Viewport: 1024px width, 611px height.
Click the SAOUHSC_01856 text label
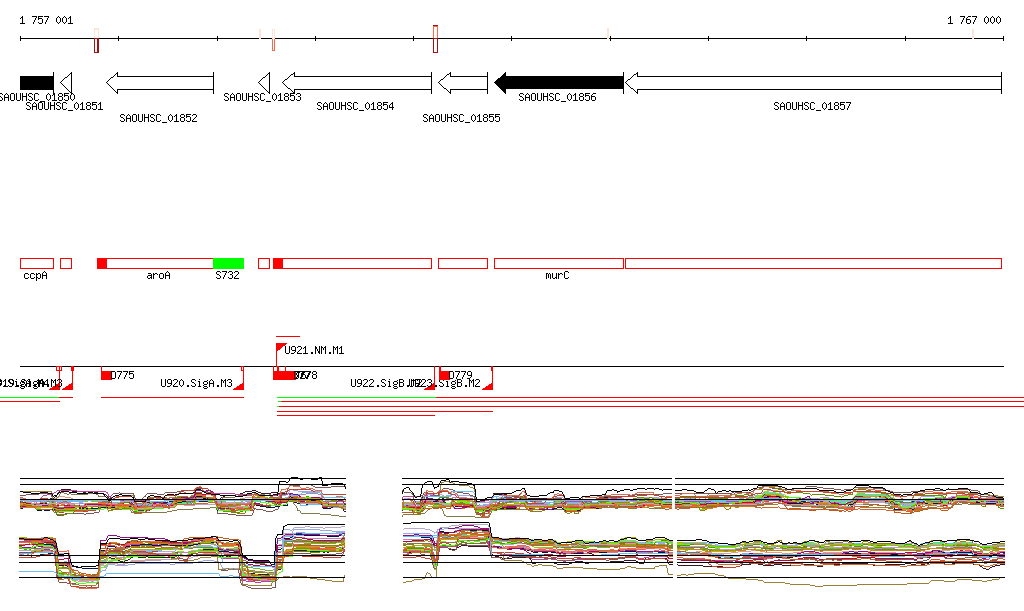pyautogui.click(x=557, y=97)
